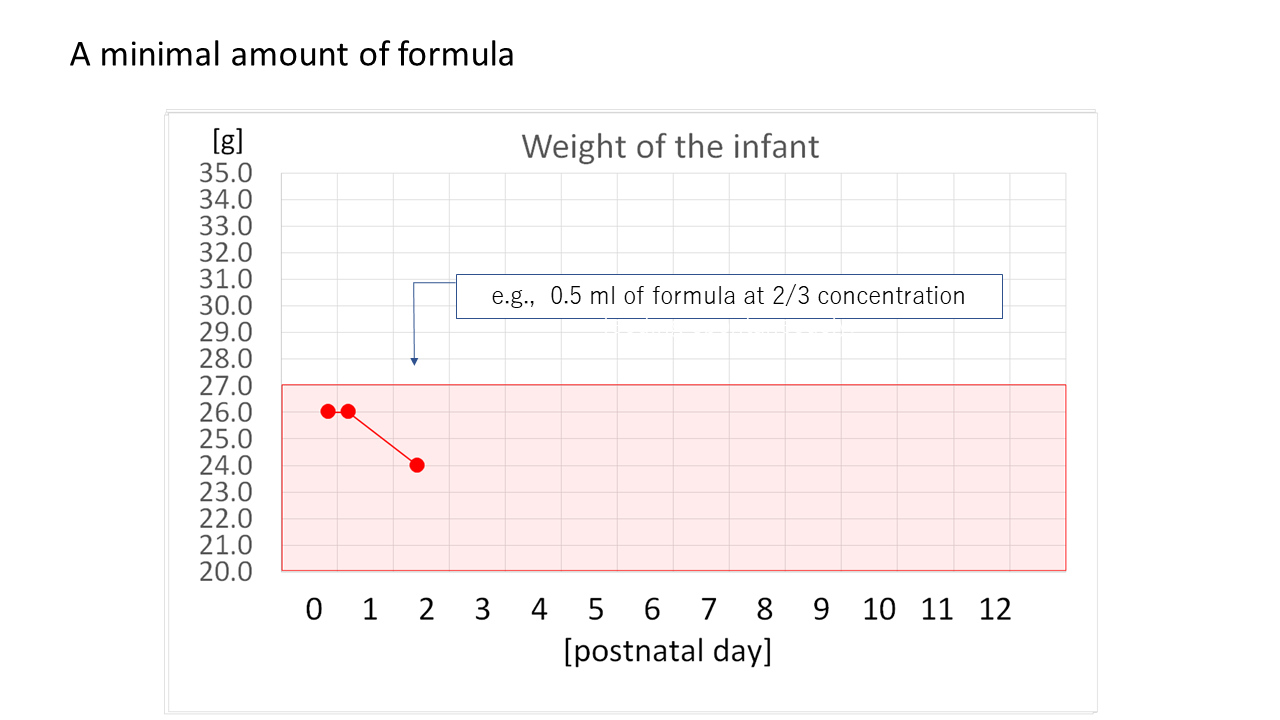This screenshot has width=1280, height=720.
Task: Select the first red data point at 26.0
Action: (328, 411)
